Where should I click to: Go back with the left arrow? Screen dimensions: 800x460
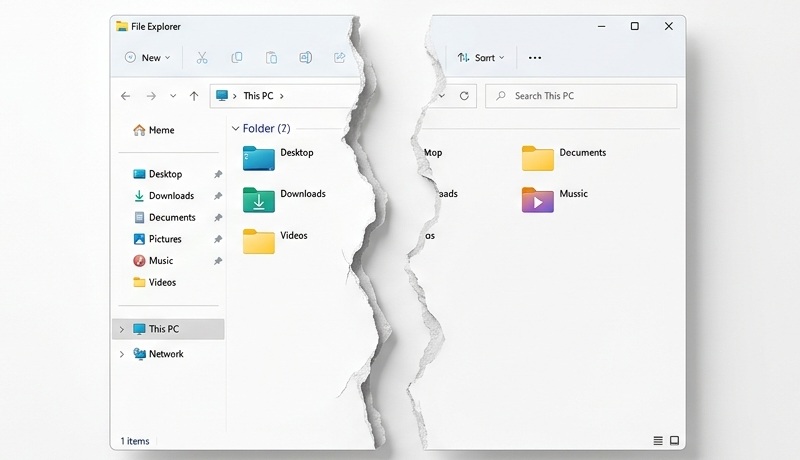coord(126,96)
